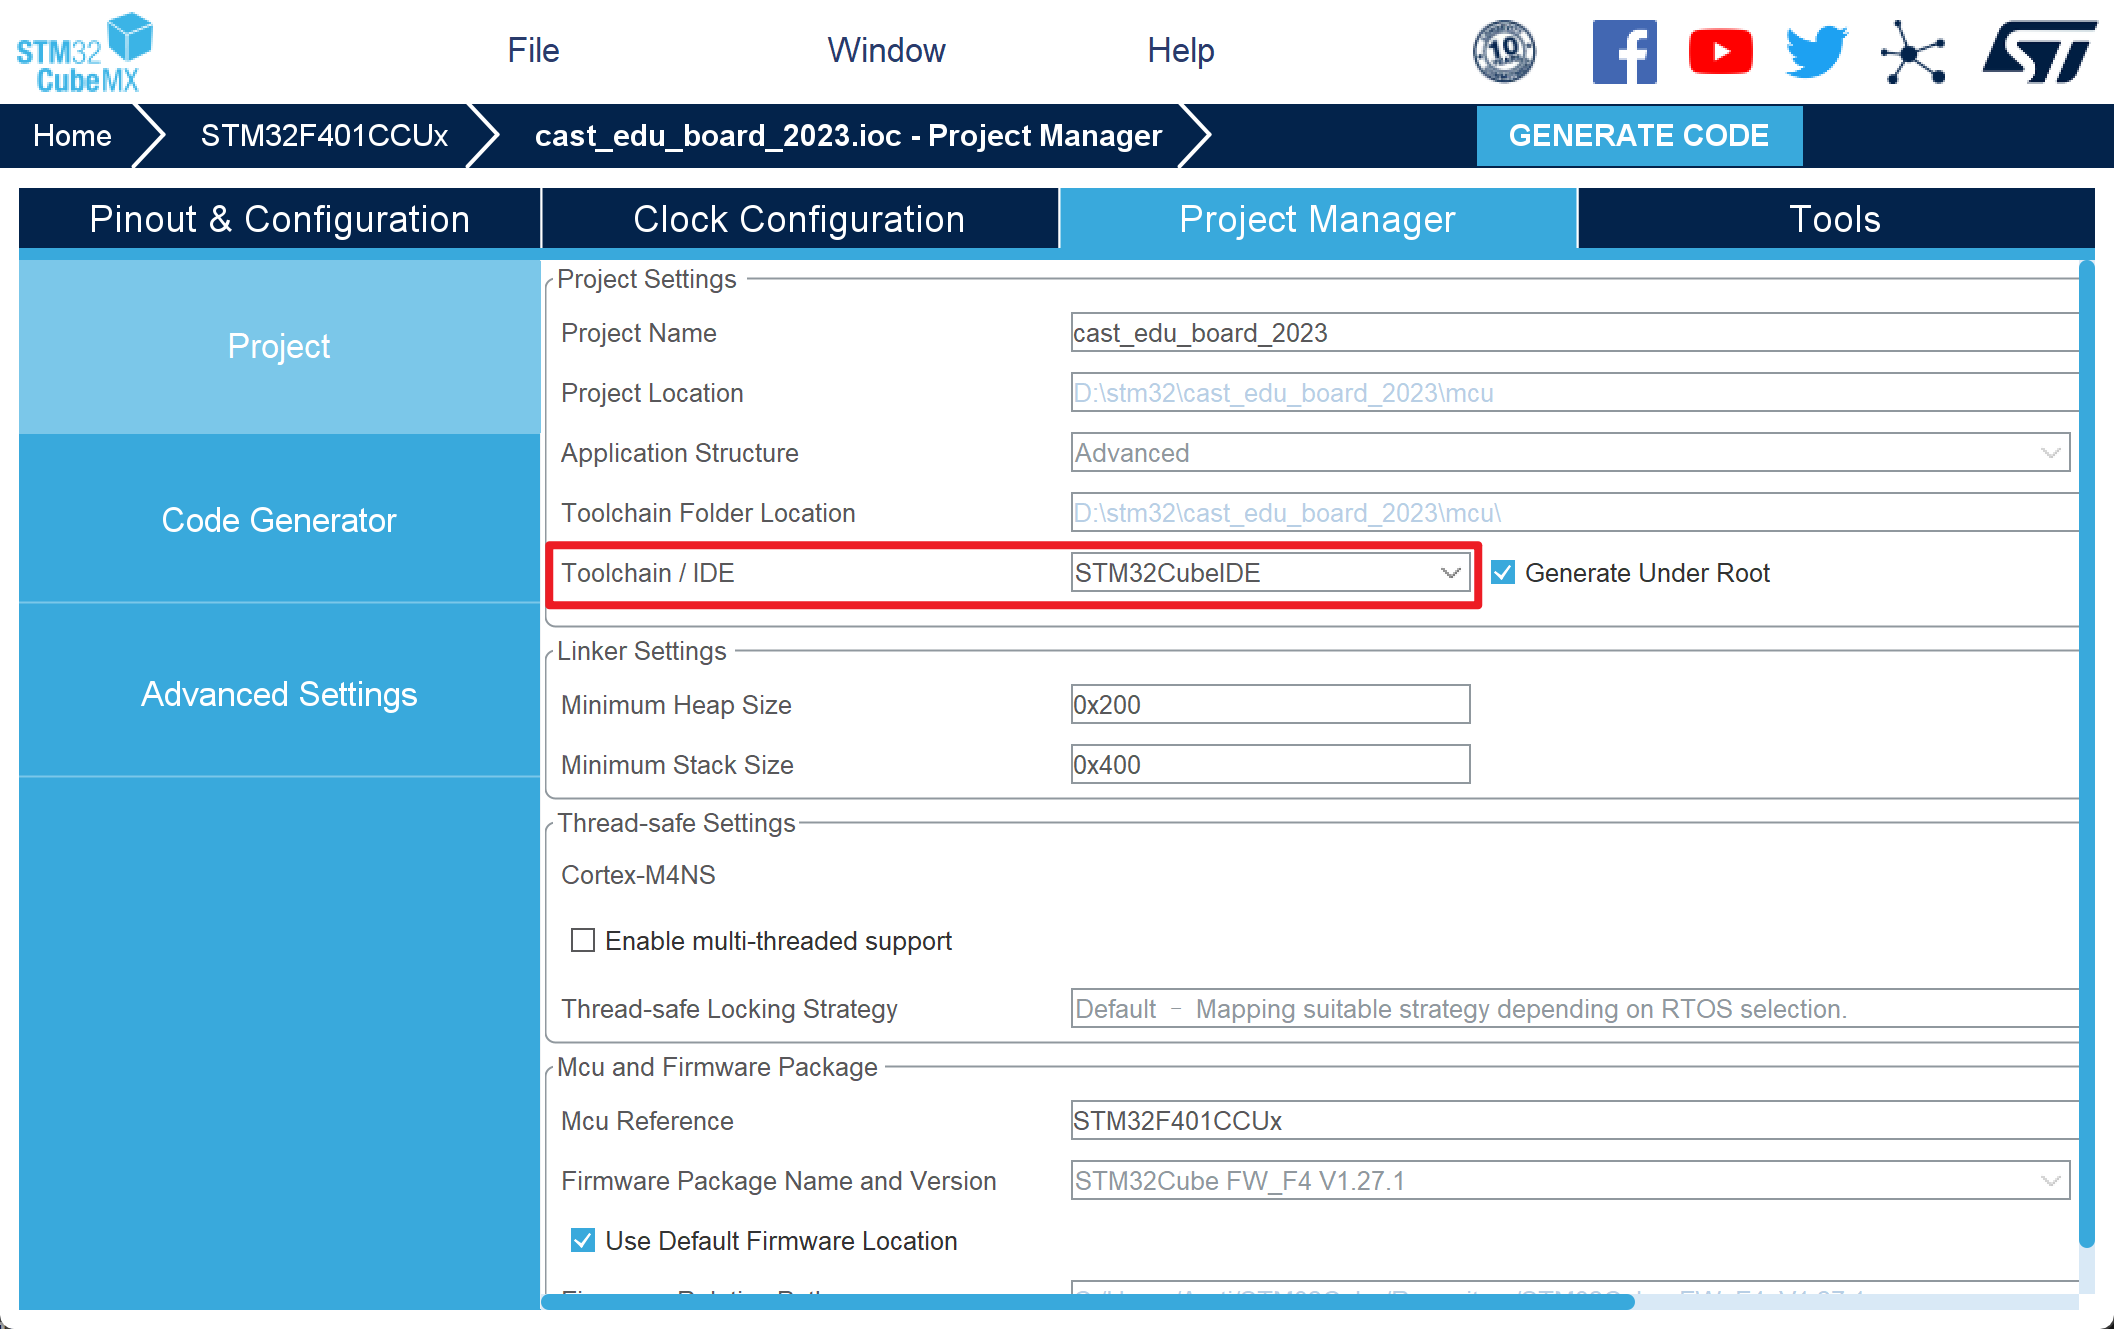Click the Project Location field
2114x1329 pixels.
[x=1574, y=393]
